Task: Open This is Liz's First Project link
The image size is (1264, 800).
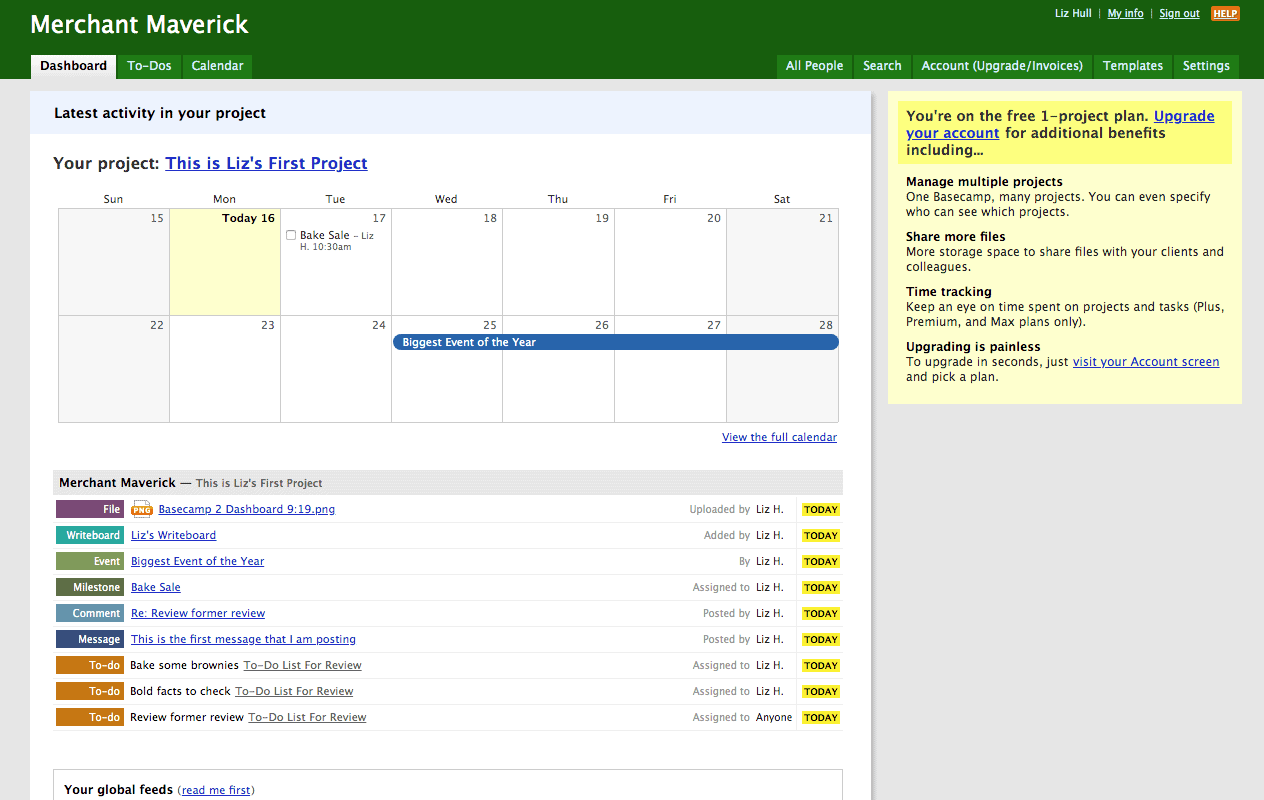Action: [266, 163]
